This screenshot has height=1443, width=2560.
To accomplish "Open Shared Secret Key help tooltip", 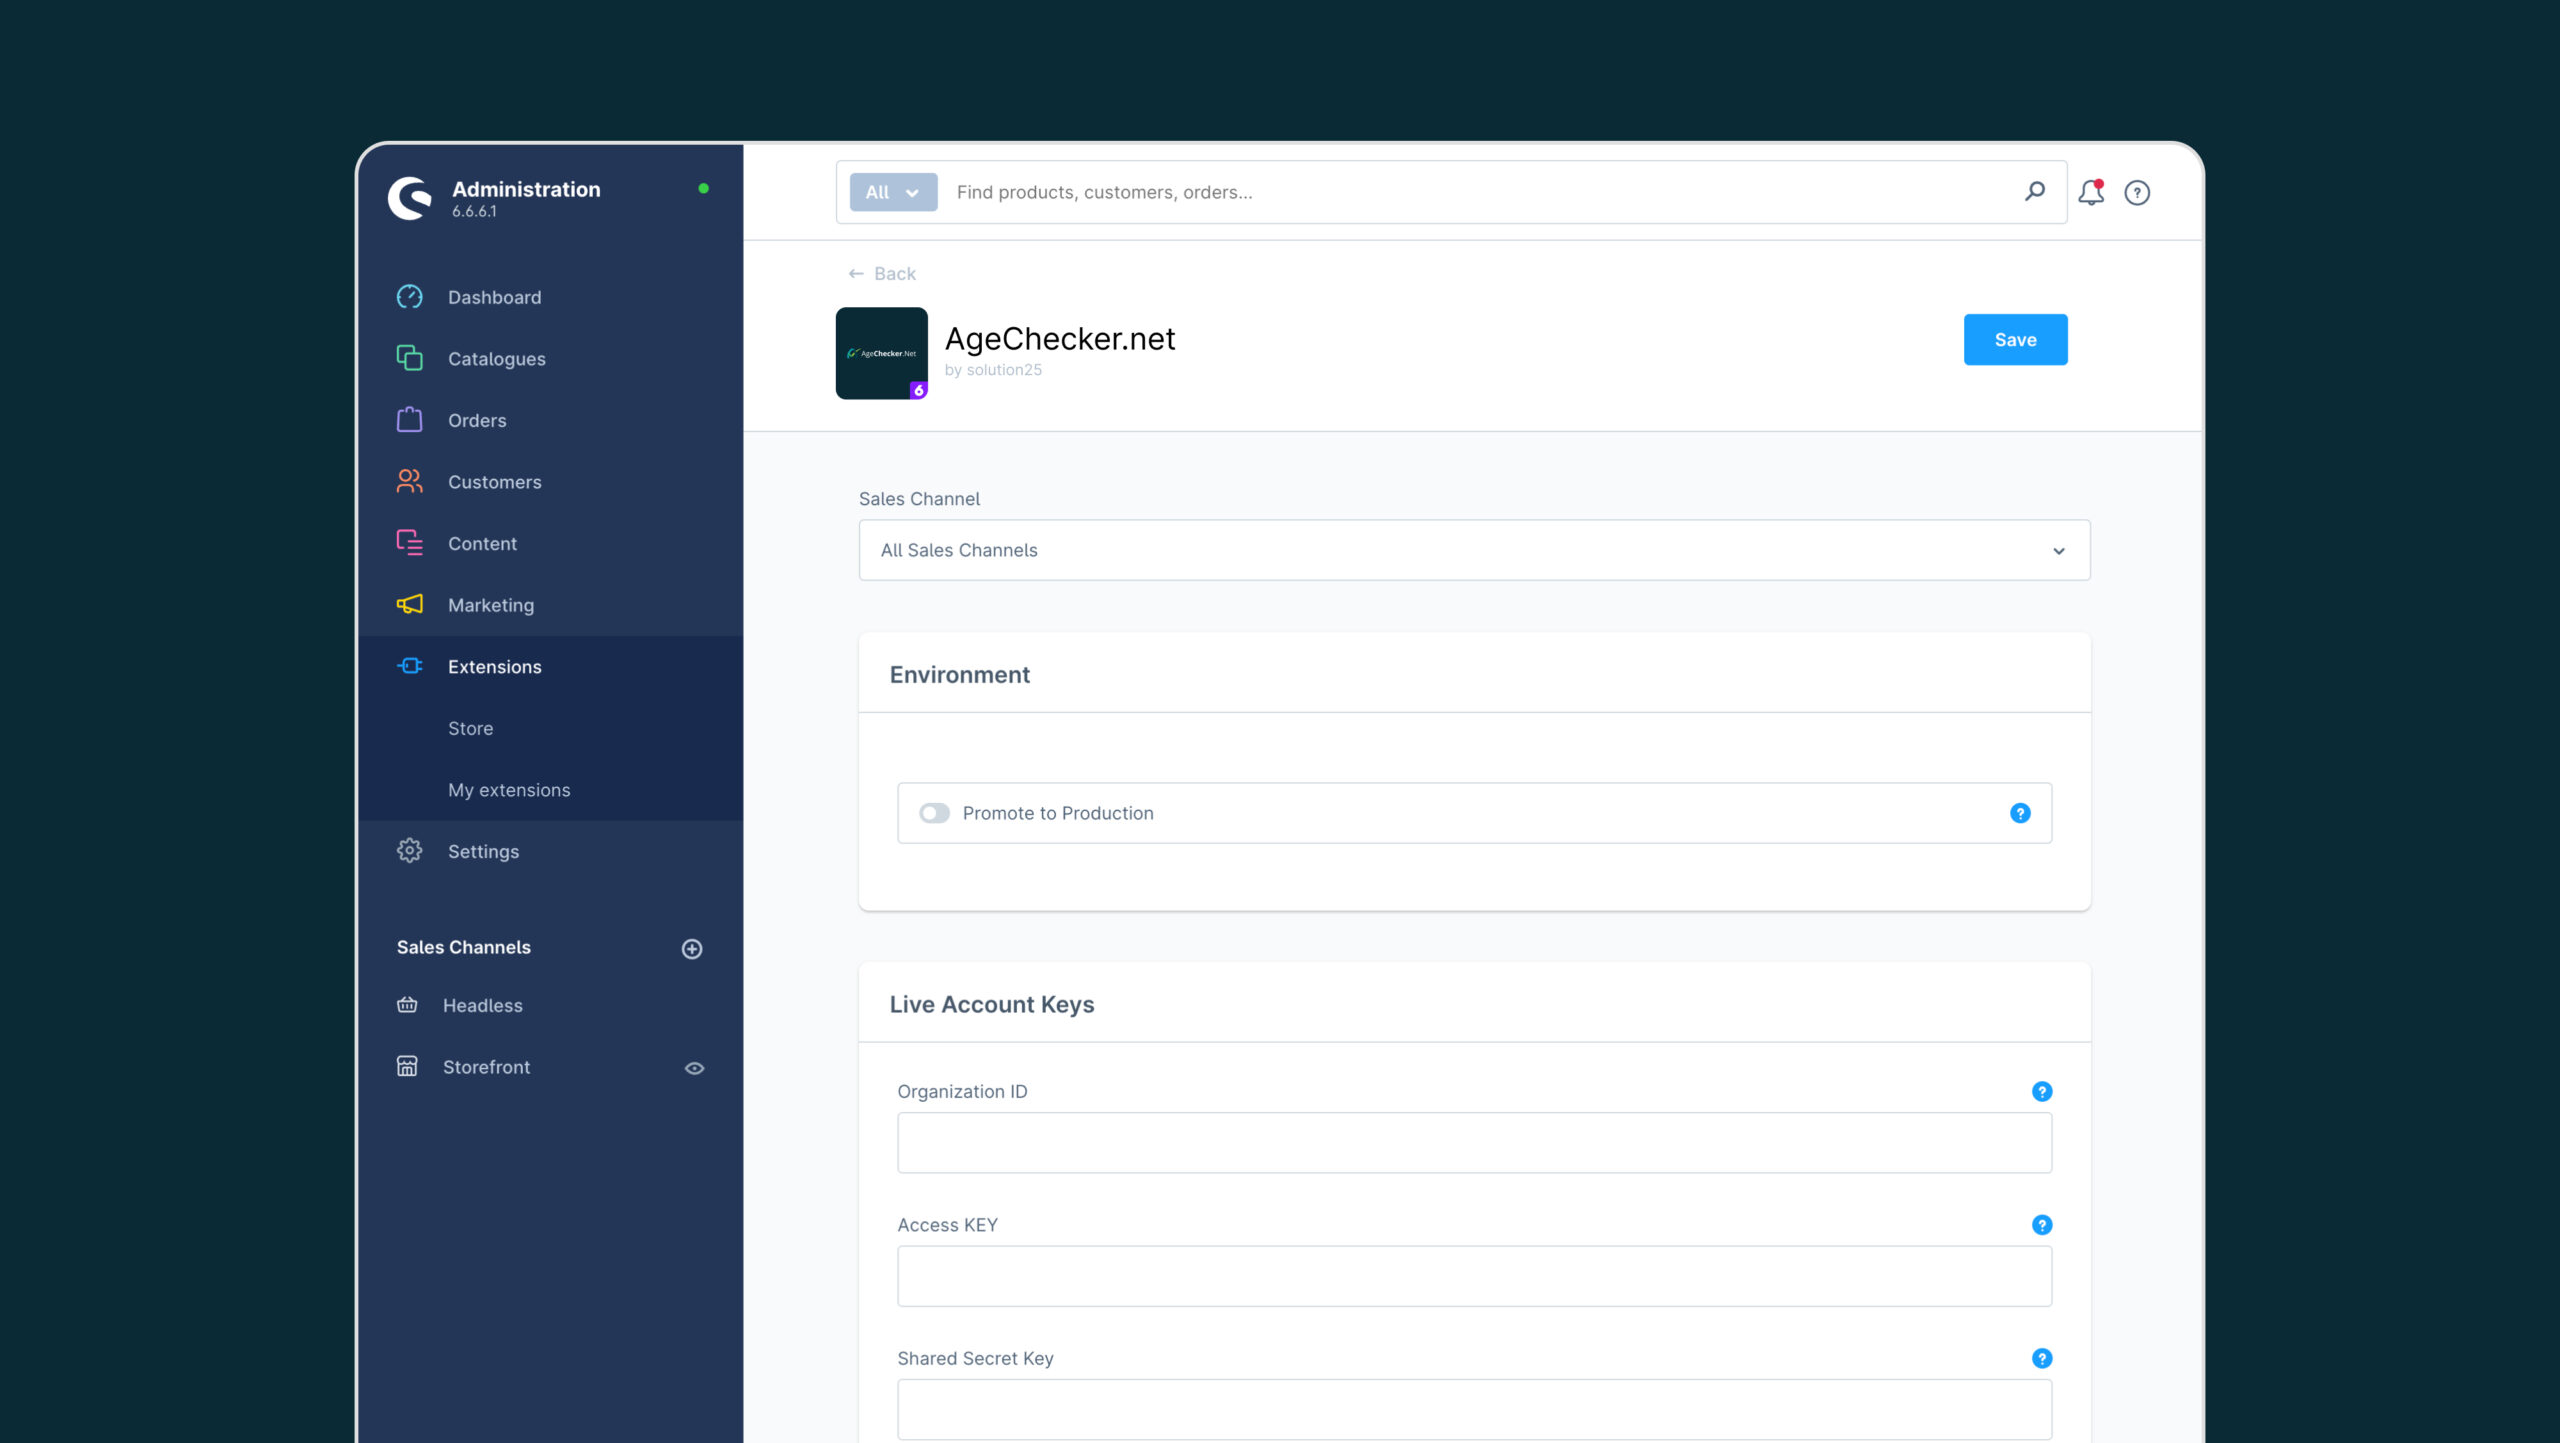I will 2042,1358.
